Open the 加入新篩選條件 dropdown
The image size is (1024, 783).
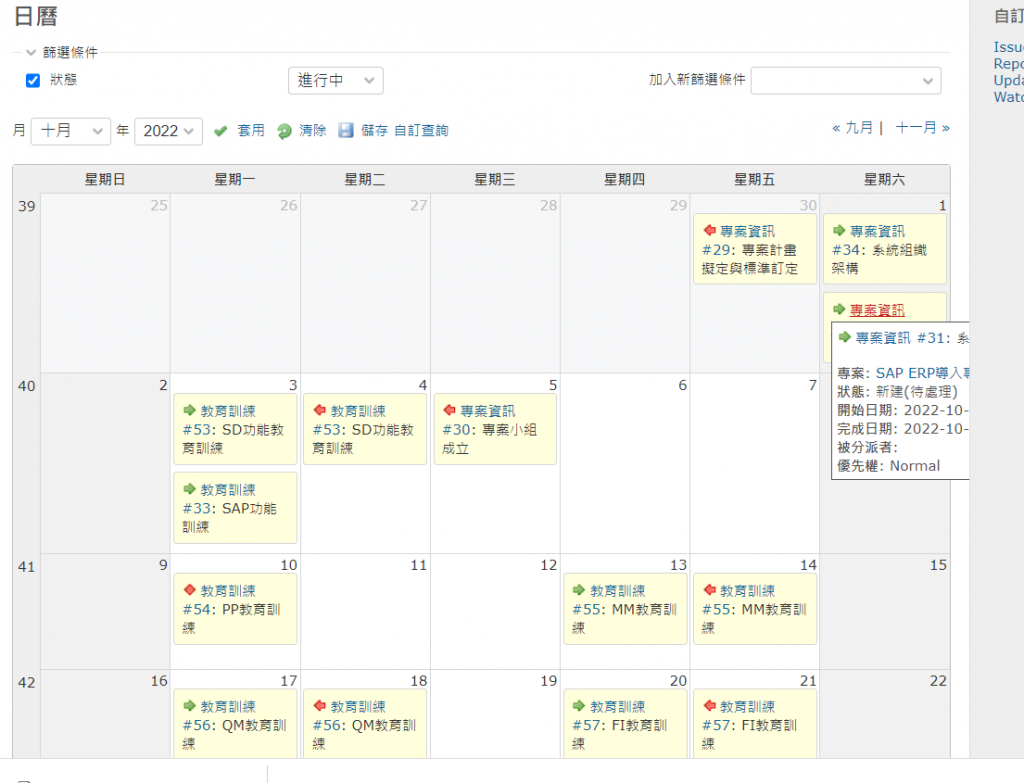845,81
